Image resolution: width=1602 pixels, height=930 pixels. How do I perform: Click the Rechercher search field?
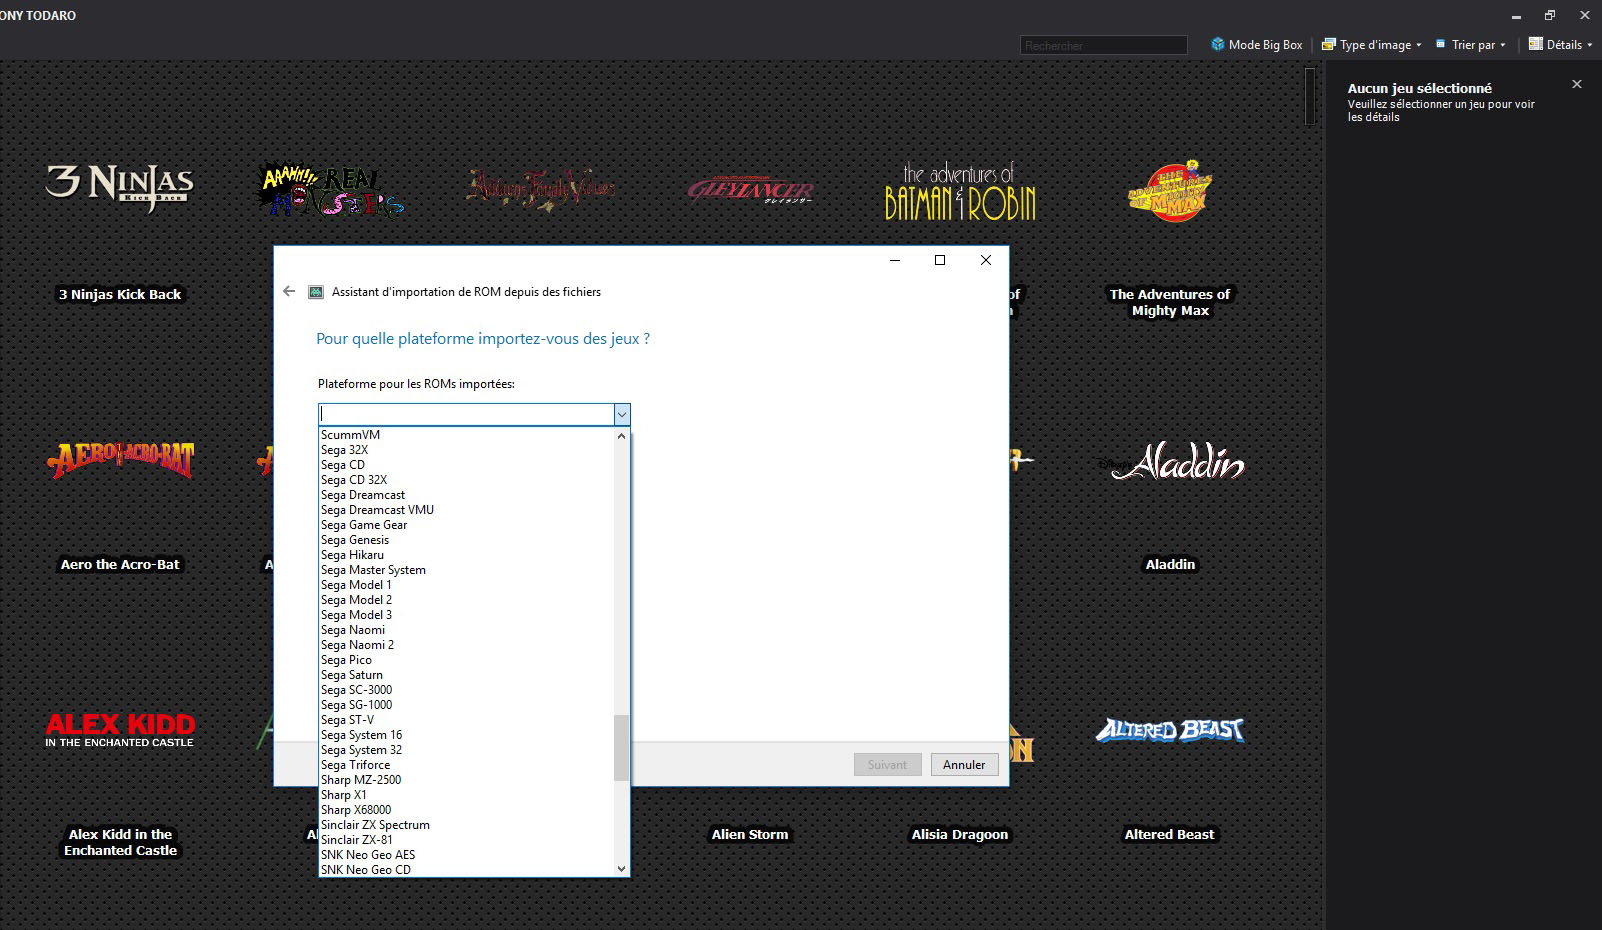pos(1103,45)
